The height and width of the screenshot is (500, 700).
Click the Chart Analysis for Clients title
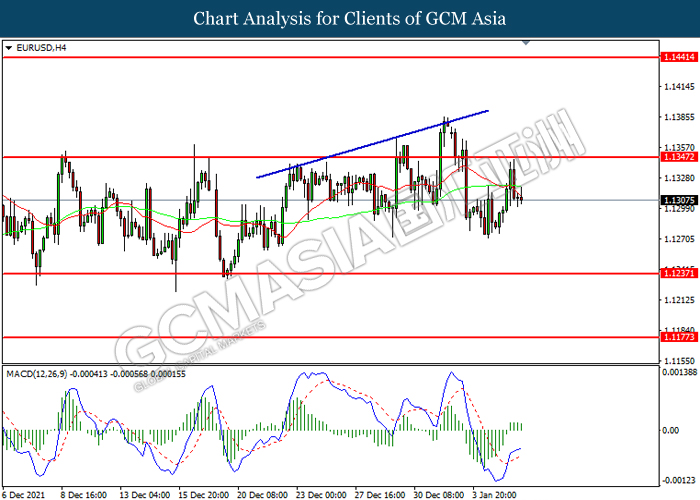click(x=350, y=18)
